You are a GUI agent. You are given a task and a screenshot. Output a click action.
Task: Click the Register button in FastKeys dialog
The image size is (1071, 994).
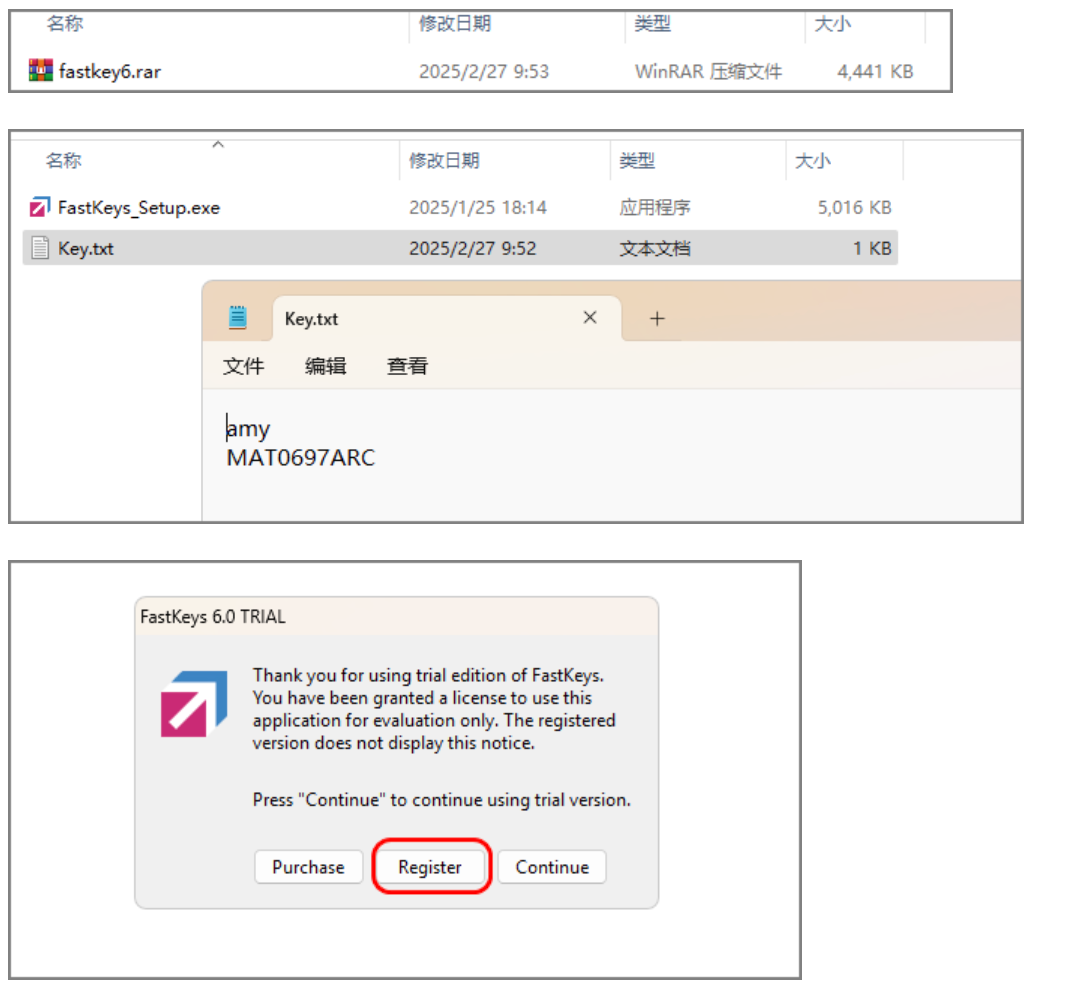(x=430, y=867)
